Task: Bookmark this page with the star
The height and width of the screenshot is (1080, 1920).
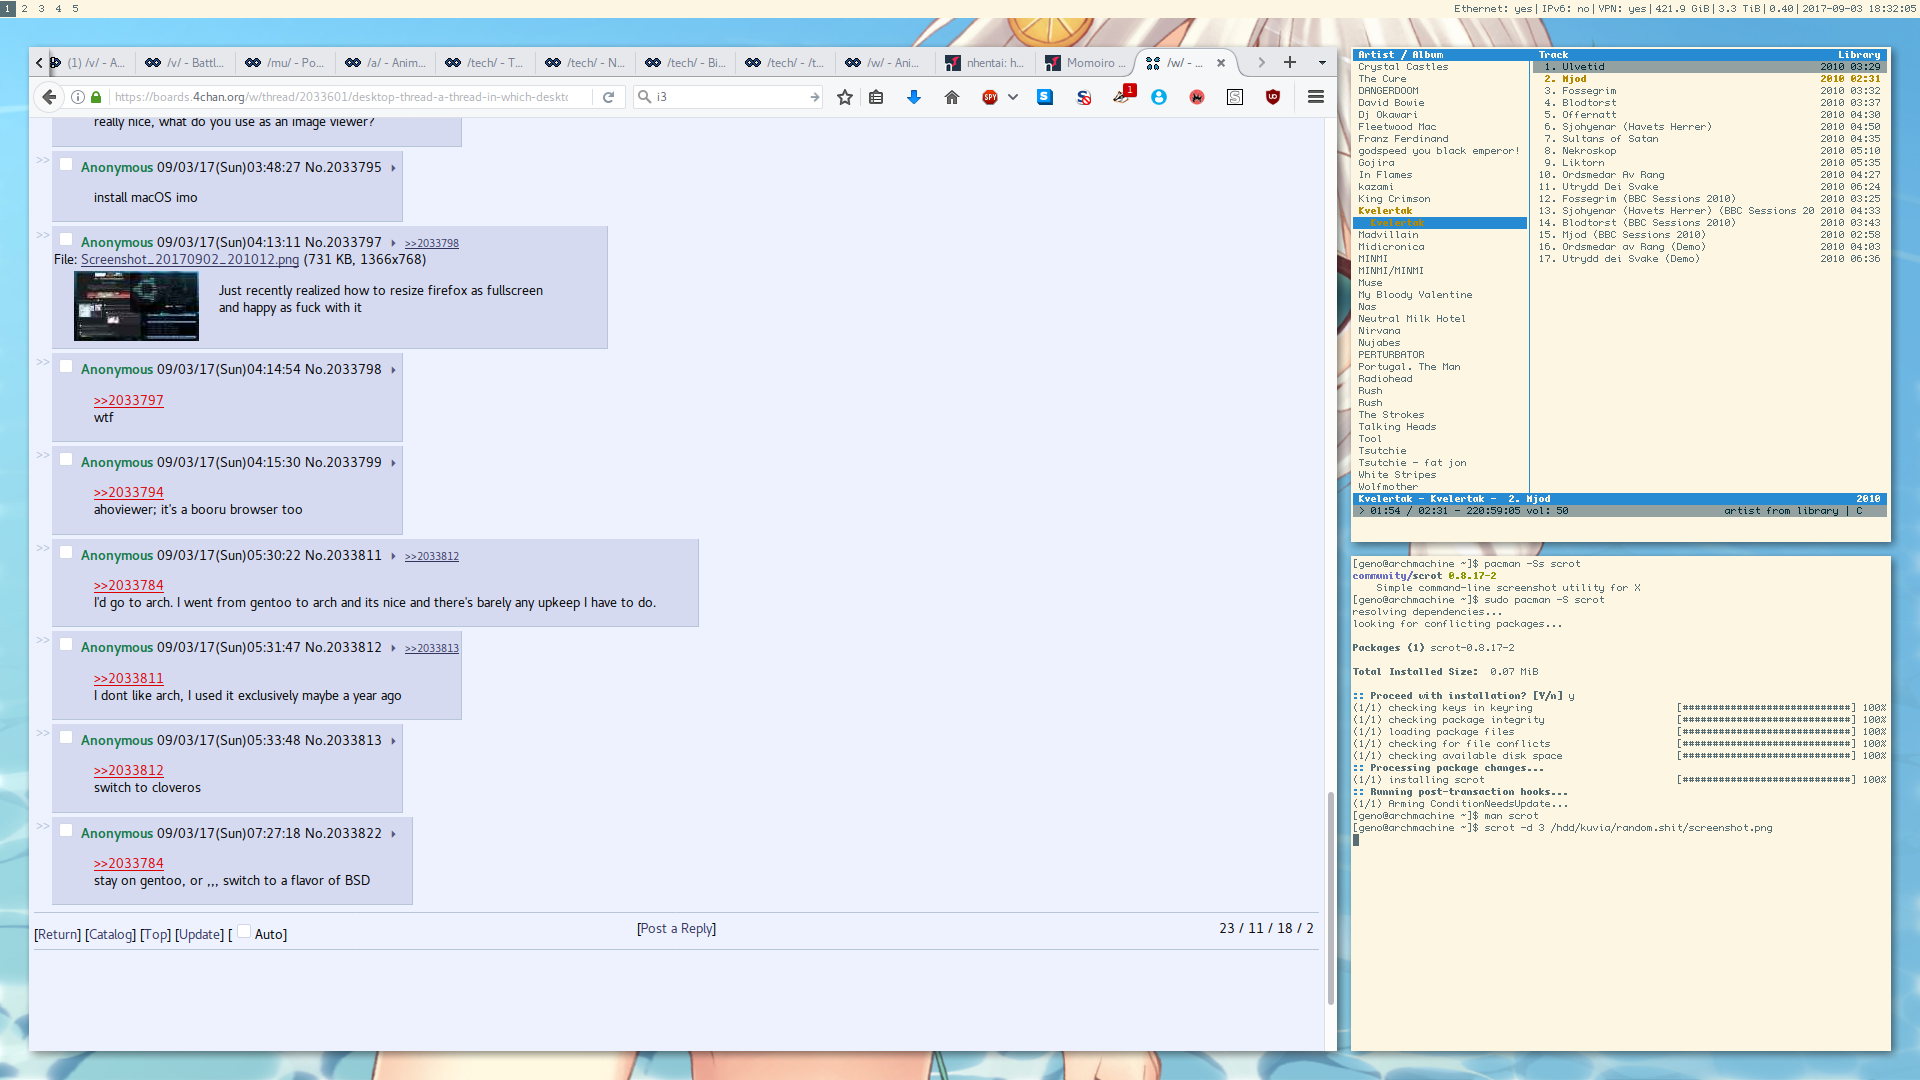Action: pyautogui.click(x=845, y=97)
